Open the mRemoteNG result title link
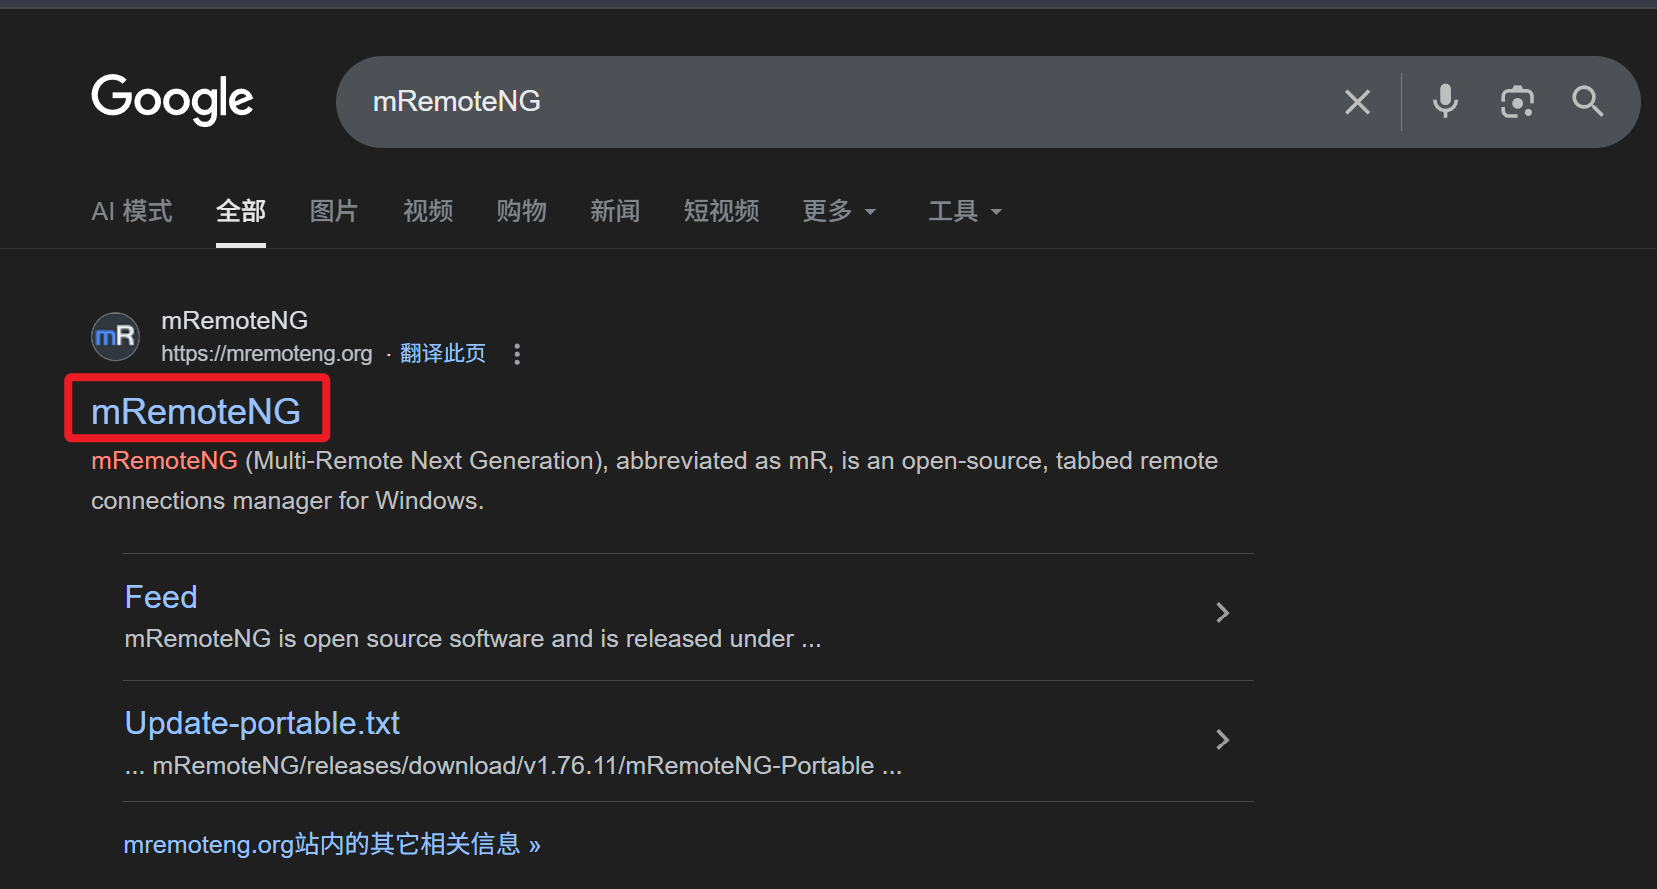The width and height of the screenshot is (1657, 889). pyautogui.click(x=196, y=411)
